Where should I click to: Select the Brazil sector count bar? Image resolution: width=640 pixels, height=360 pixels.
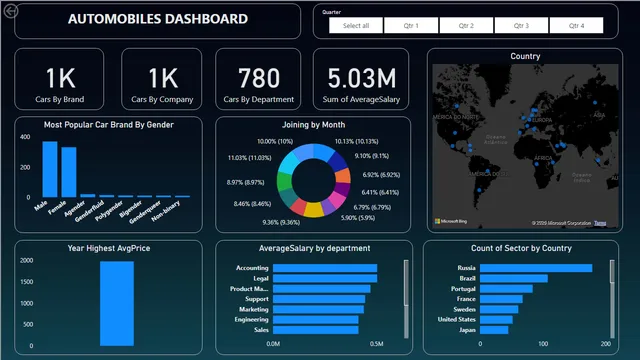point(514,278)
